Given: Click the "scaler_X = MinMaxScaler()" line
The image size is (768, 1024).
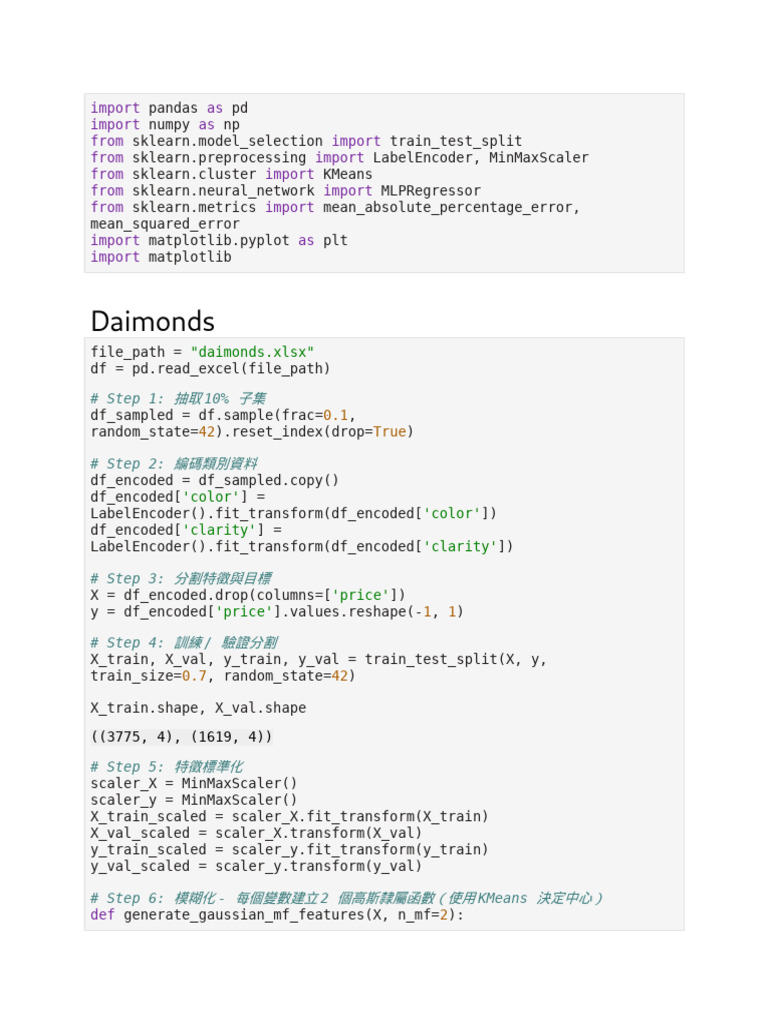Looking at the screenshot, I should coord(194,783).
